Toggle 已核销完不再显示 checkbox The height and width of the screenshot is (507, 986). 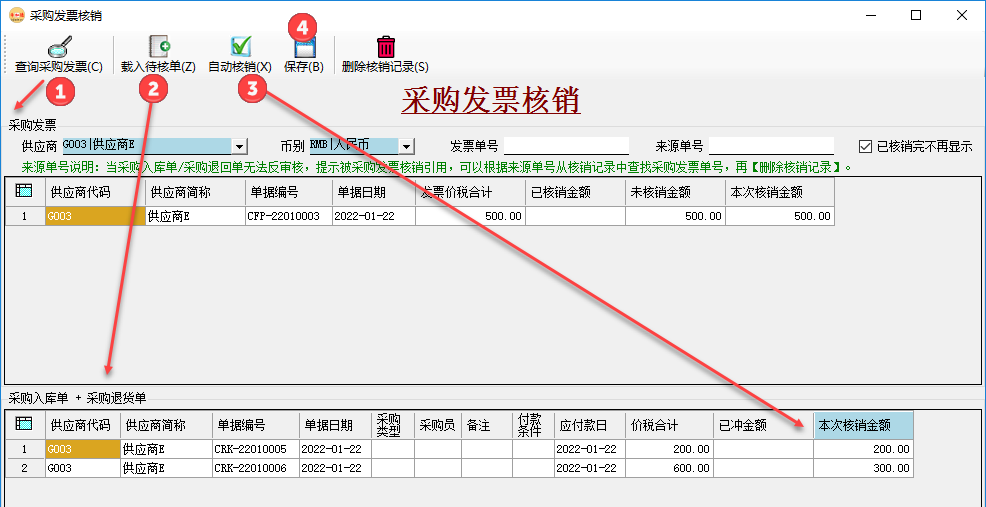[x=865, y=147]
